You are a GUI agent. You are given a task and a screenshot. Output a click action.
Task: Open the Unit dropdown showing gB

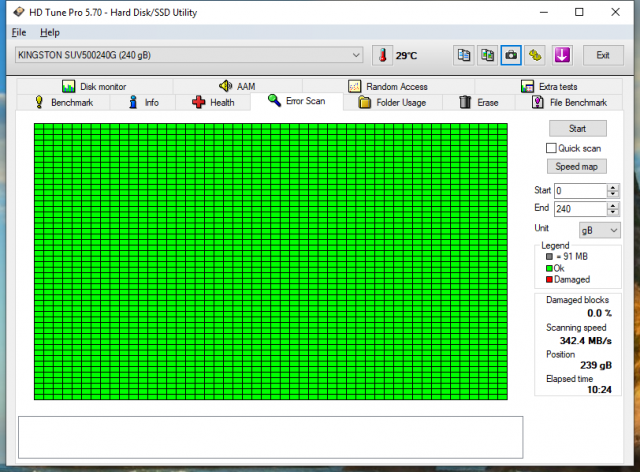(613, 229)
